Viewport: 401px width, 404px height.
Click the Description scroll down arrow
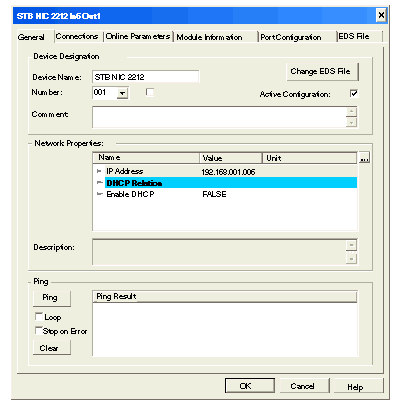[351, 258]
